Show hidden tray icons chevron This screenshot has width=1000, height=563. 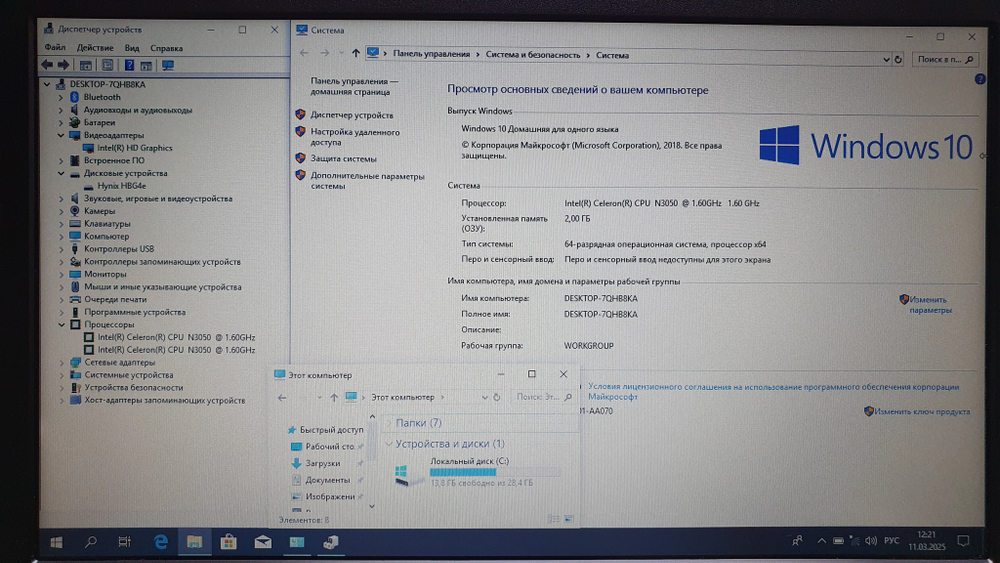(821, 541)
